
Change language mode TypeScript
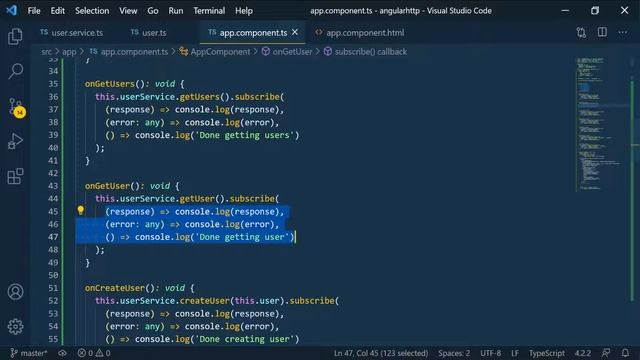[547, 353]
